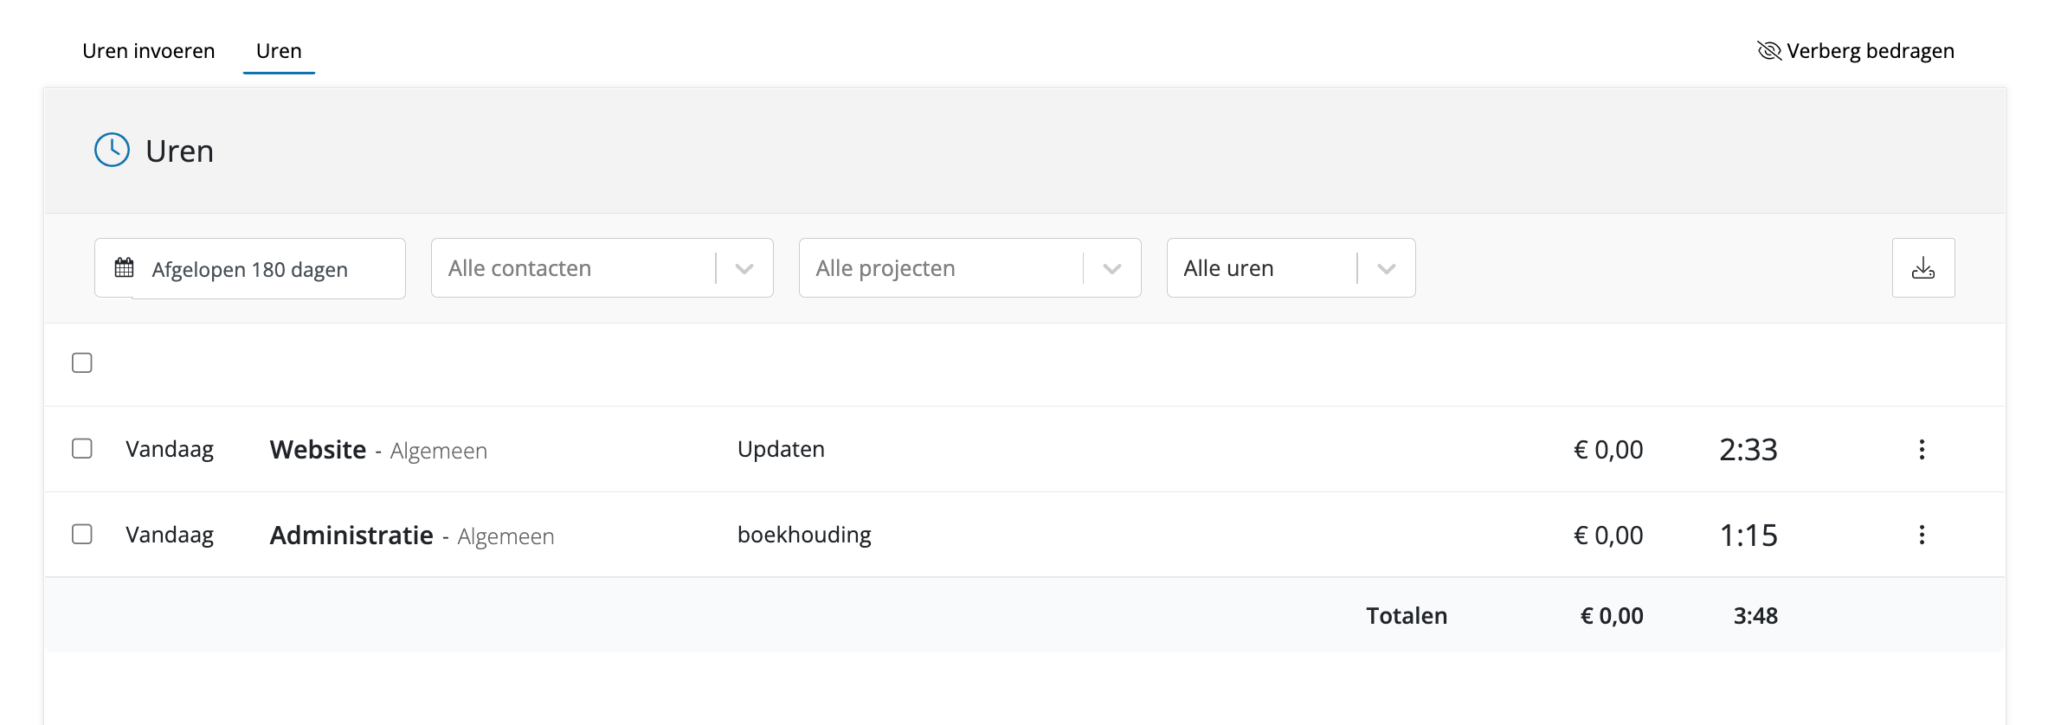Open the Afgelopen 180 dagen date filter
The width and height of the screenshot is (2048, 725).
[250, 269]
